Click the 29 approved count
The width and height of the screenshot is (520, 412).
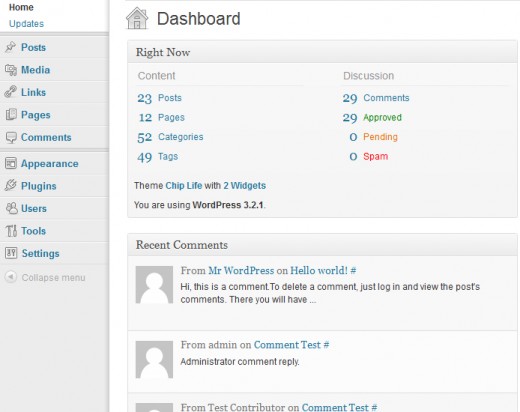coord(350,118)
